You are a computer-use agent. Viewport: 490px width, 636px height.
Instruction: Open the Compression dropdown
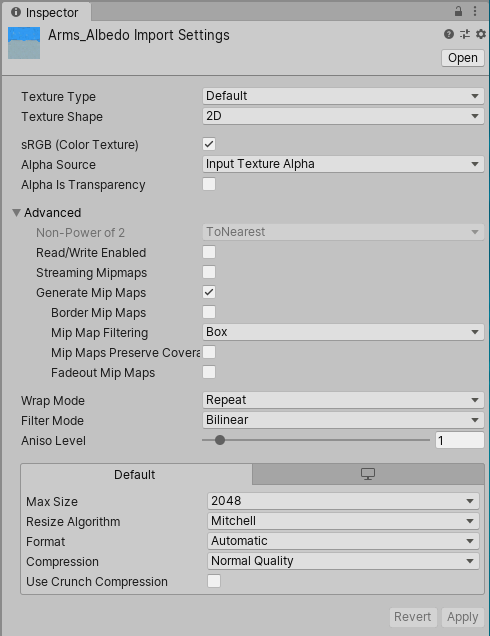(343, 561)
